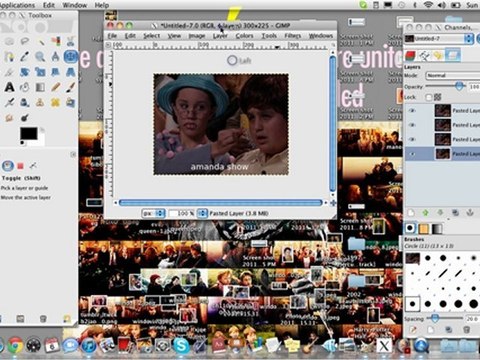Open the File menu in GIMP
This screenshot has width=480, height=360.
point(112,36)
